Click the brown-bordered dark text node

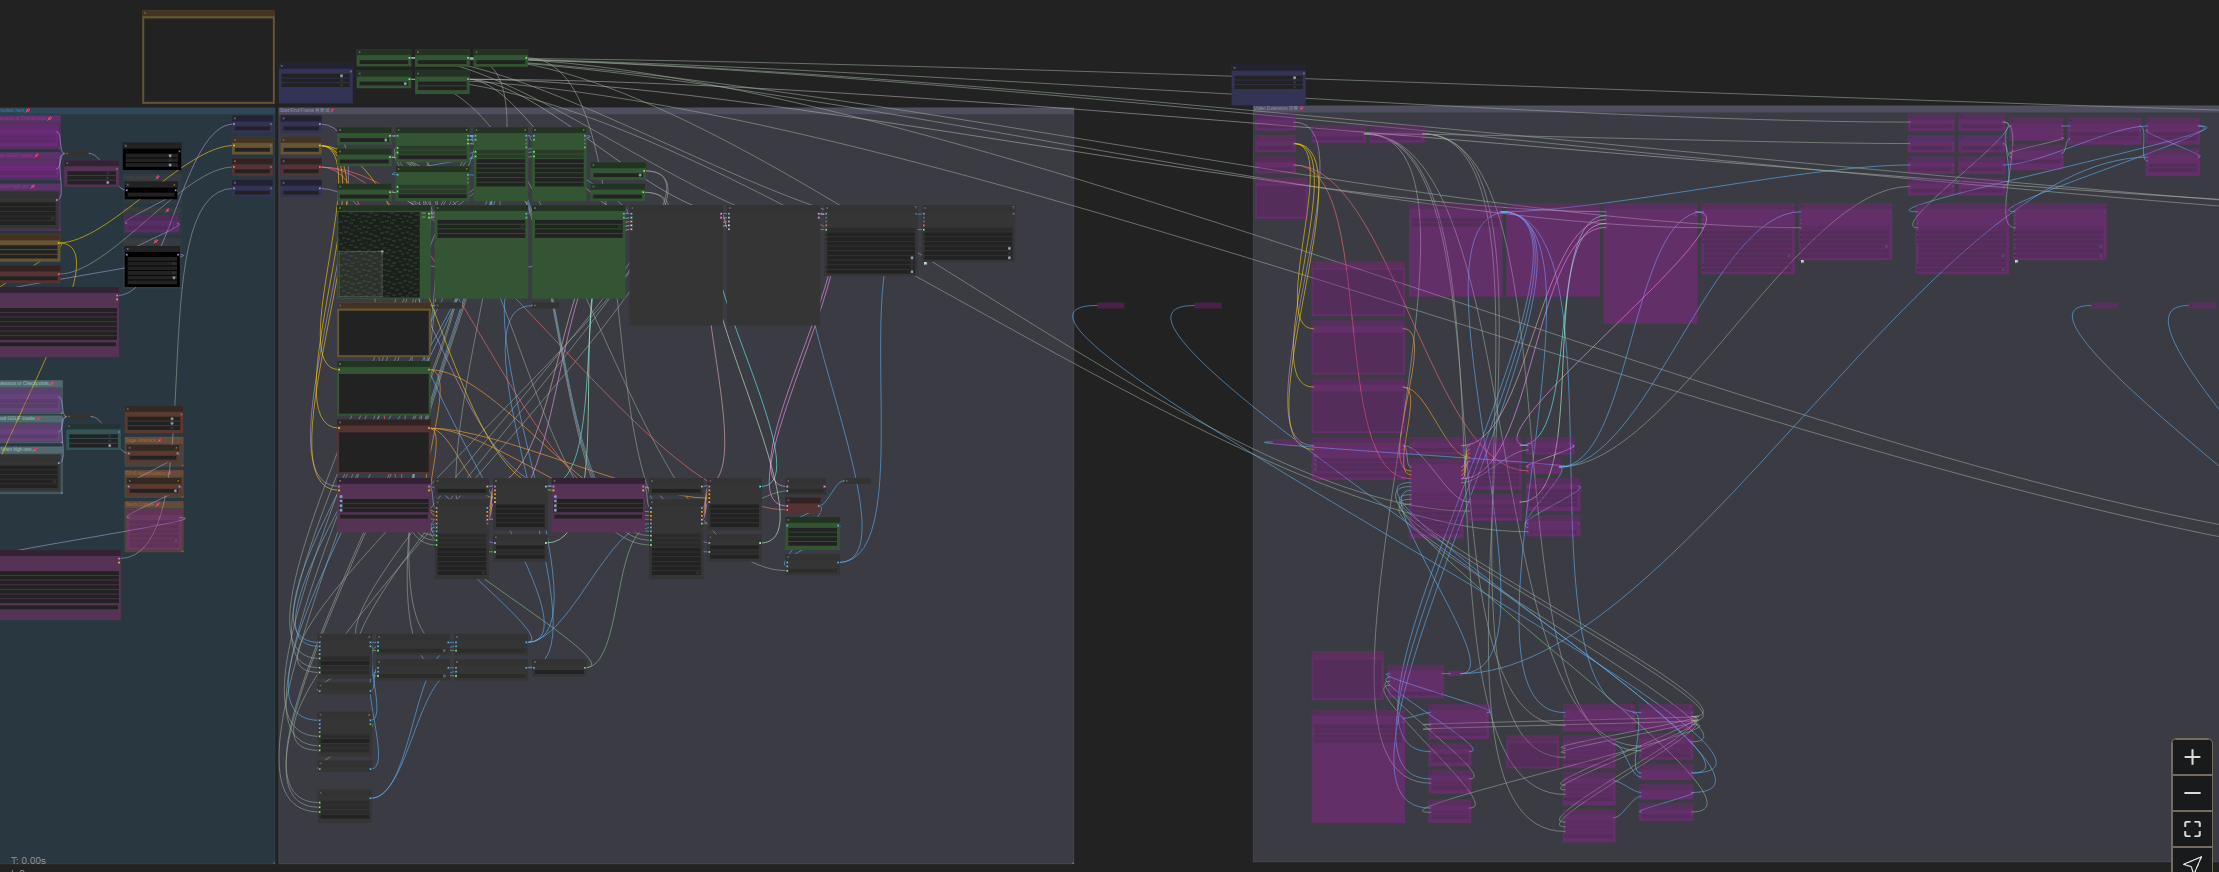click(384, 333)
